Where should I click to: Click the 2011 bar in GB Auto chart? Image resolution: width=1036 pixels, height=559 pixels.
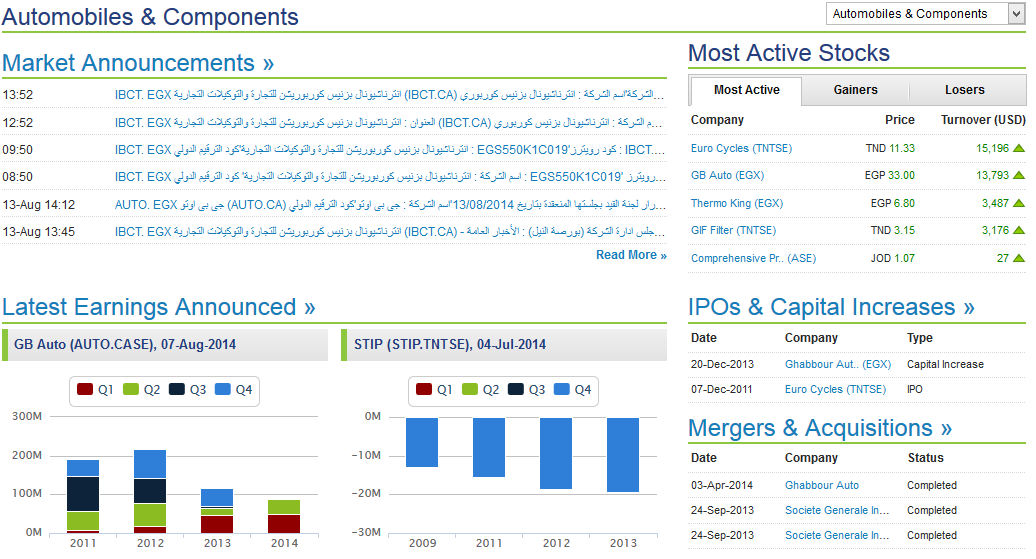(83, 496)
